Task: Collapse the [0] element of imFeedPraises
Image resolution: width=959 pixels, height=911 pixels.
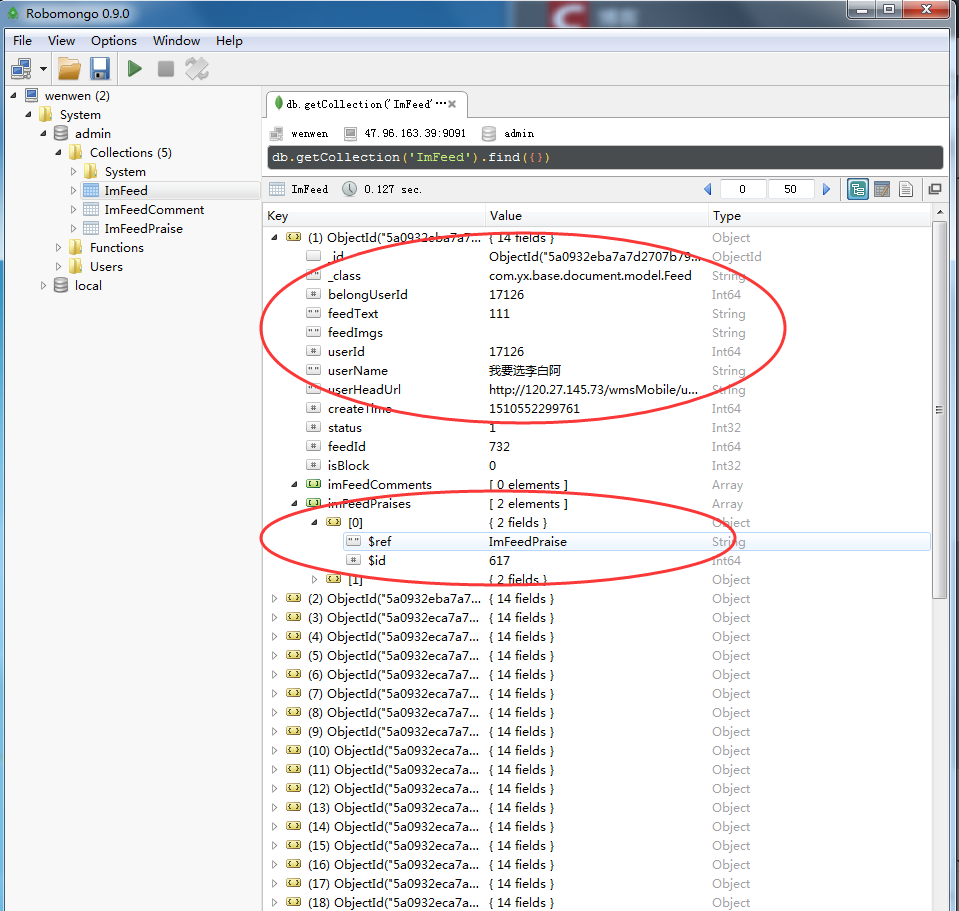Action: (314, 522)
